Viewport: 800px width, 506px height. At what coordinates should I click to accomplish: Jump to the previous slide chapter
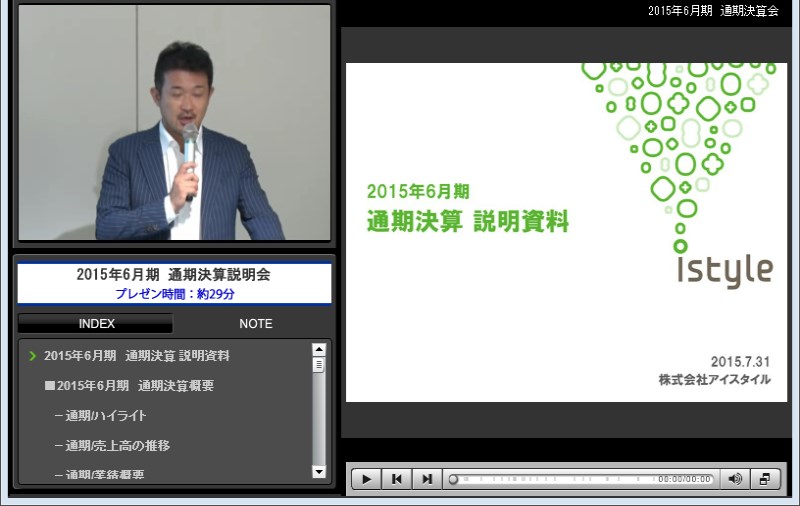(x=396, y=479)
